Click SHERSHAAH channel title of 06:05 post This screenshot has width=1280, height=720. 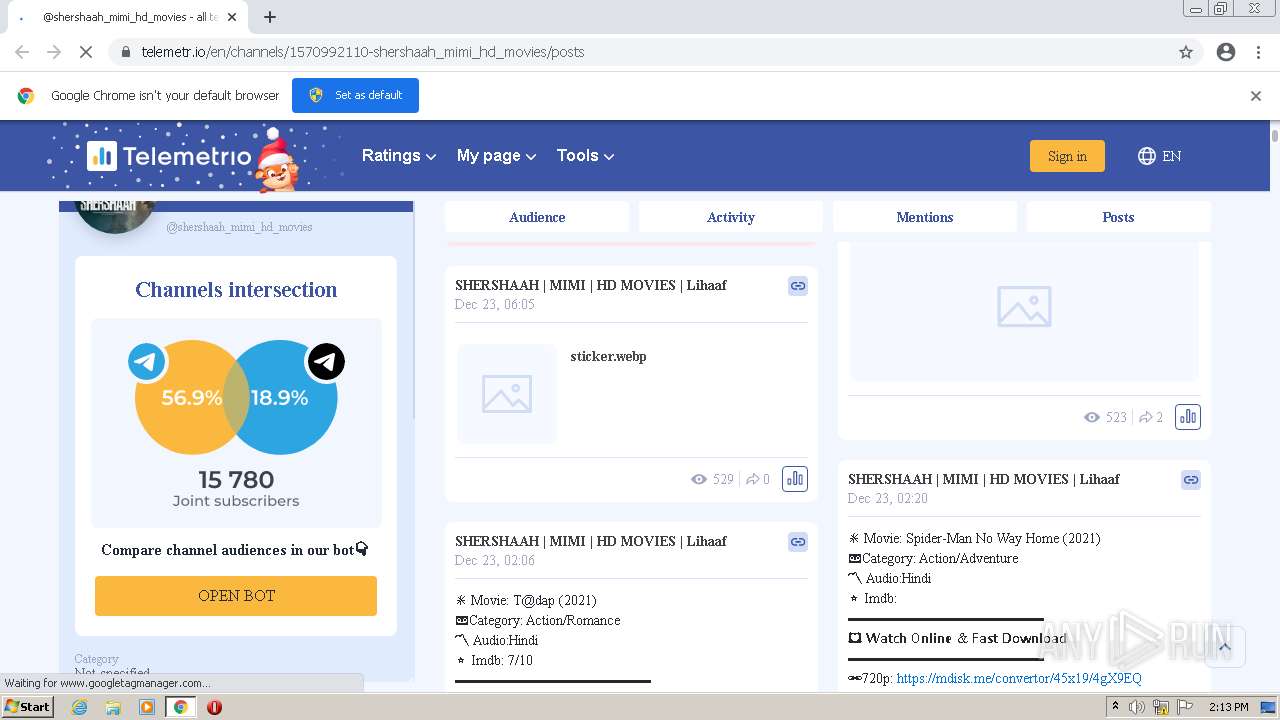590,285
